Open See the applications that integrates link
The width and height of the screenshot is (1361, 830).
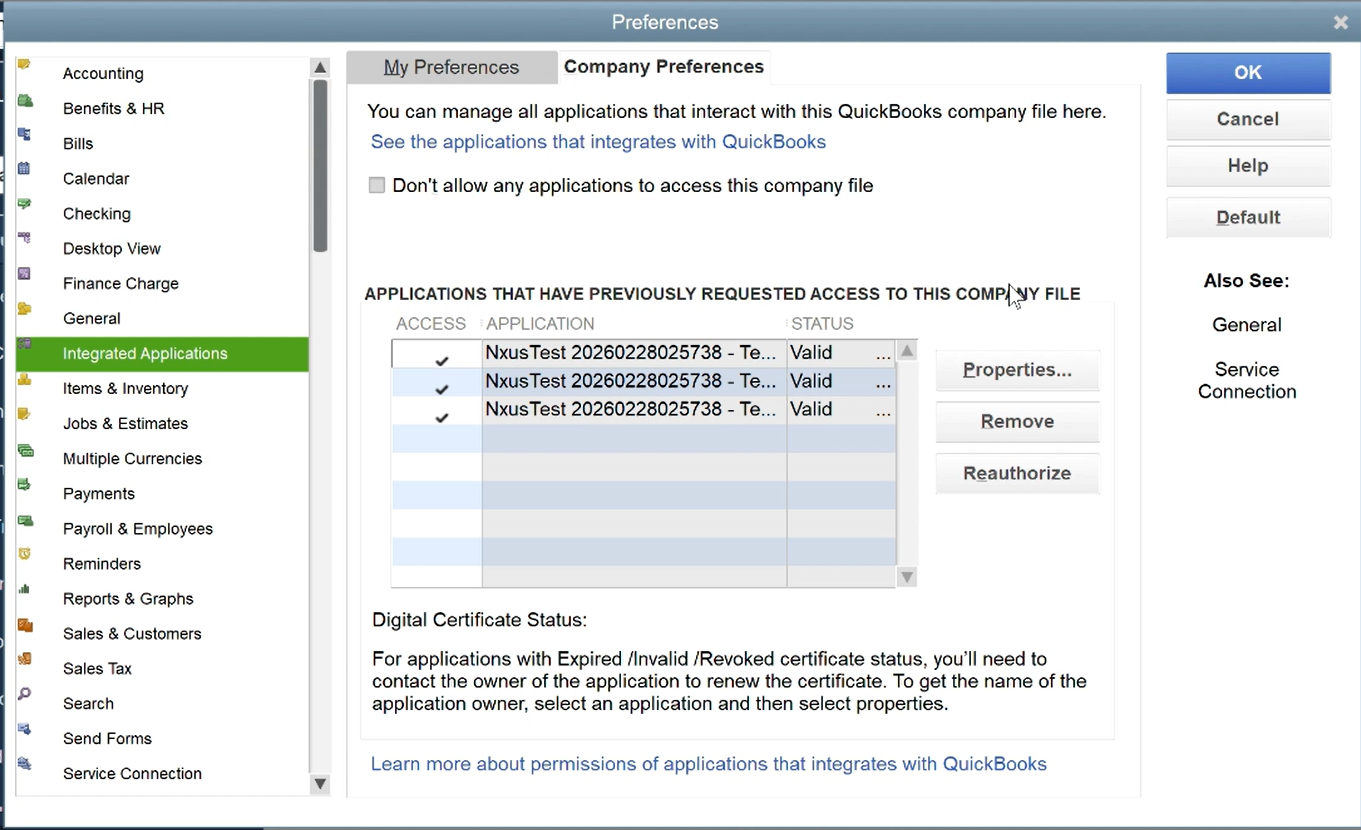click(x=598, y=142)
